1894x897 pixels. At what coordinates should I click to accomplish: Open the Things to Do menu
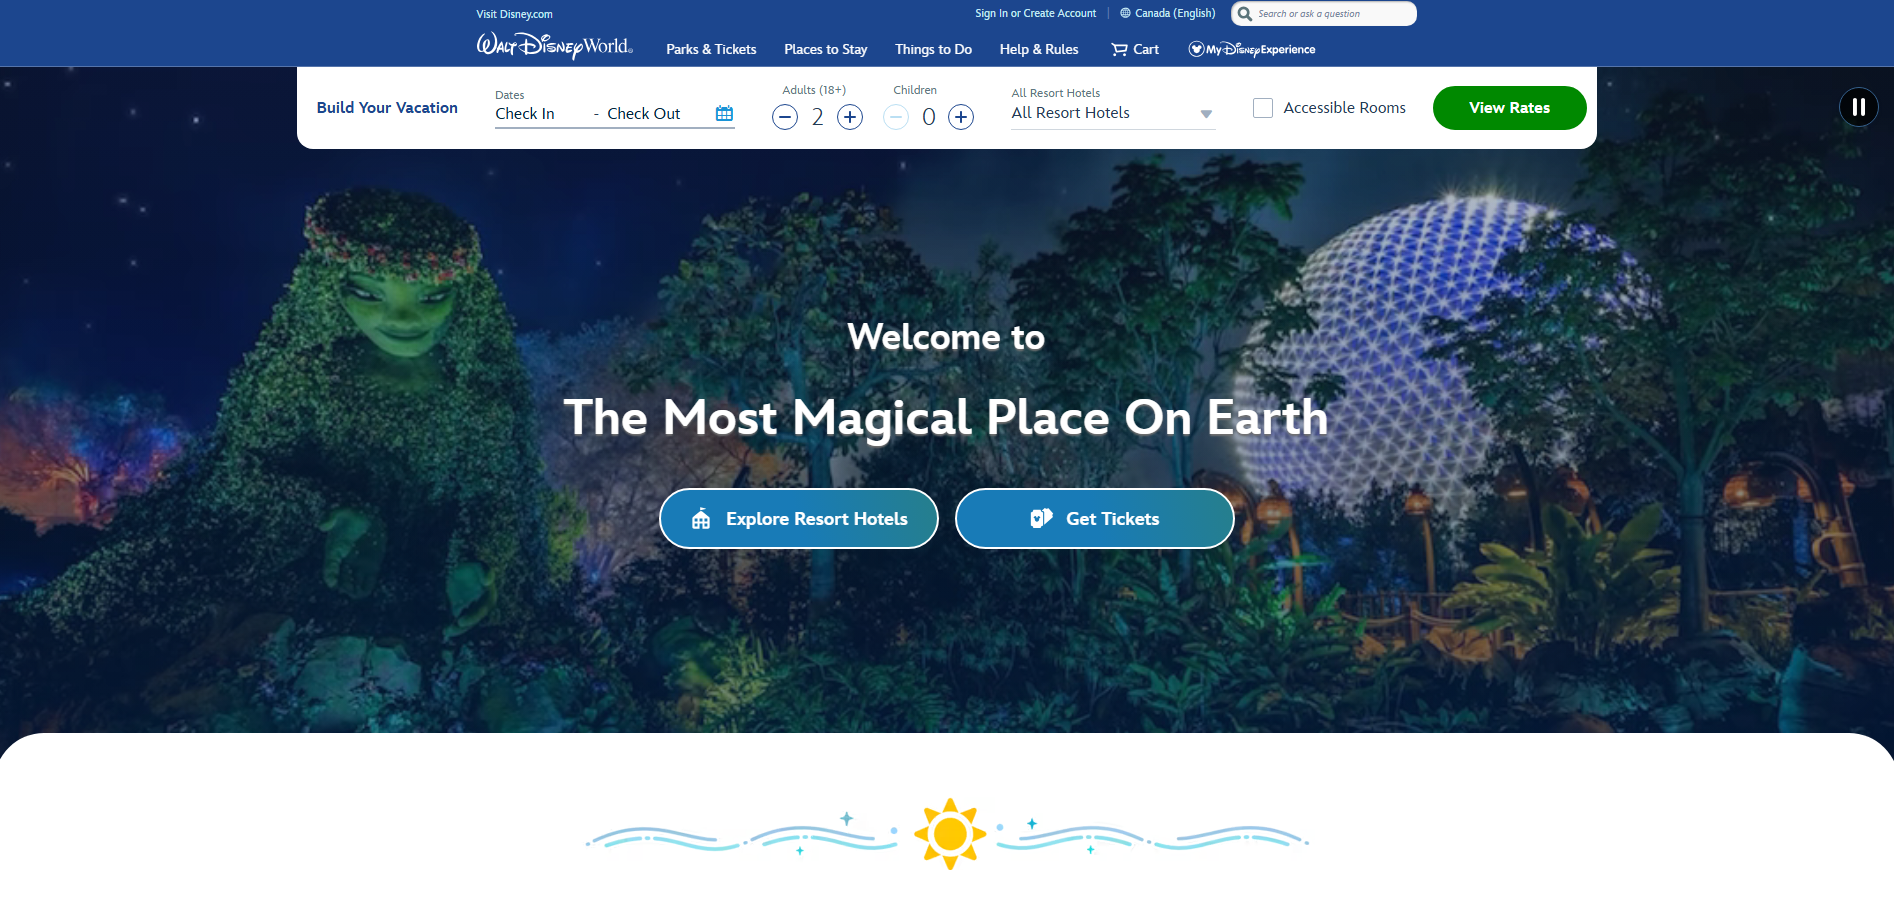click(x=933, y=49)
